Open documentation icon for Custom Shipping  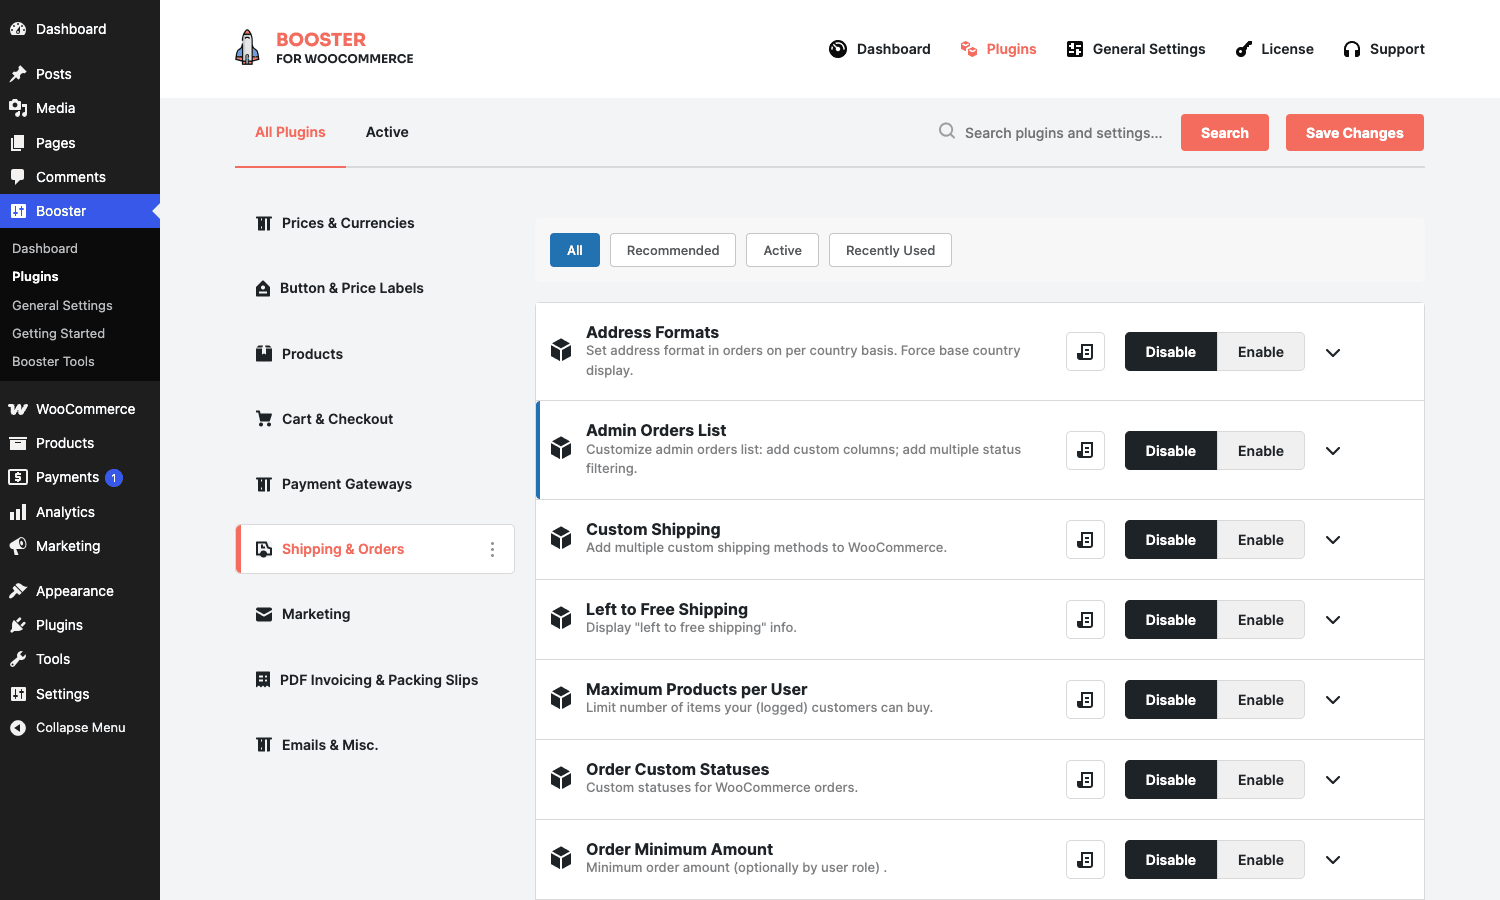coord(1085,540)
